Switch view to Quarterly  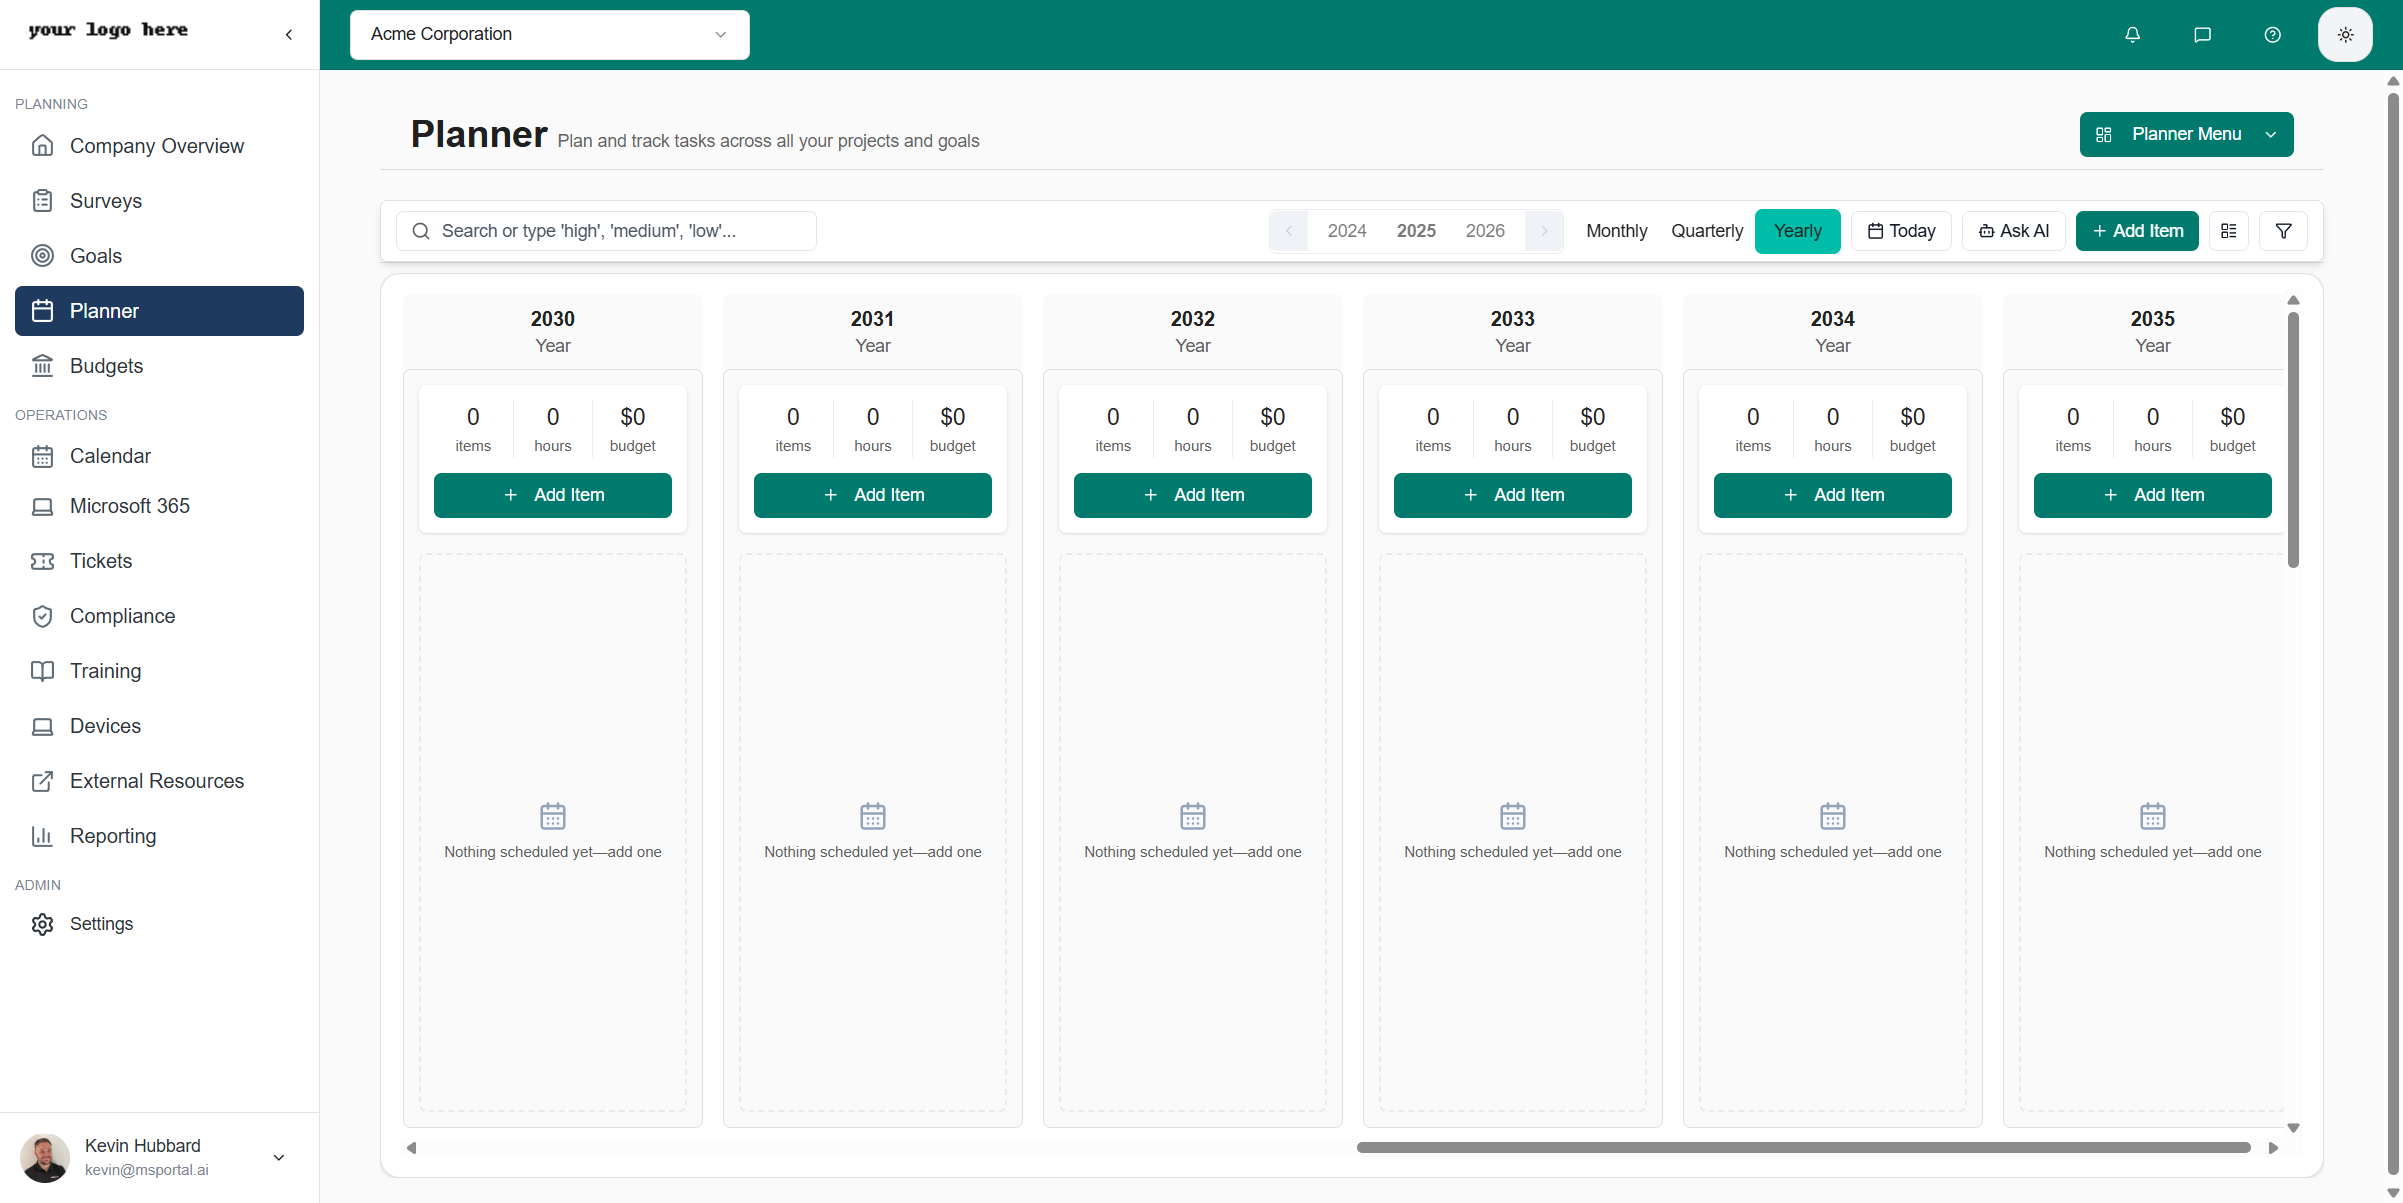pyautogui.click(x=1706, y=231)
